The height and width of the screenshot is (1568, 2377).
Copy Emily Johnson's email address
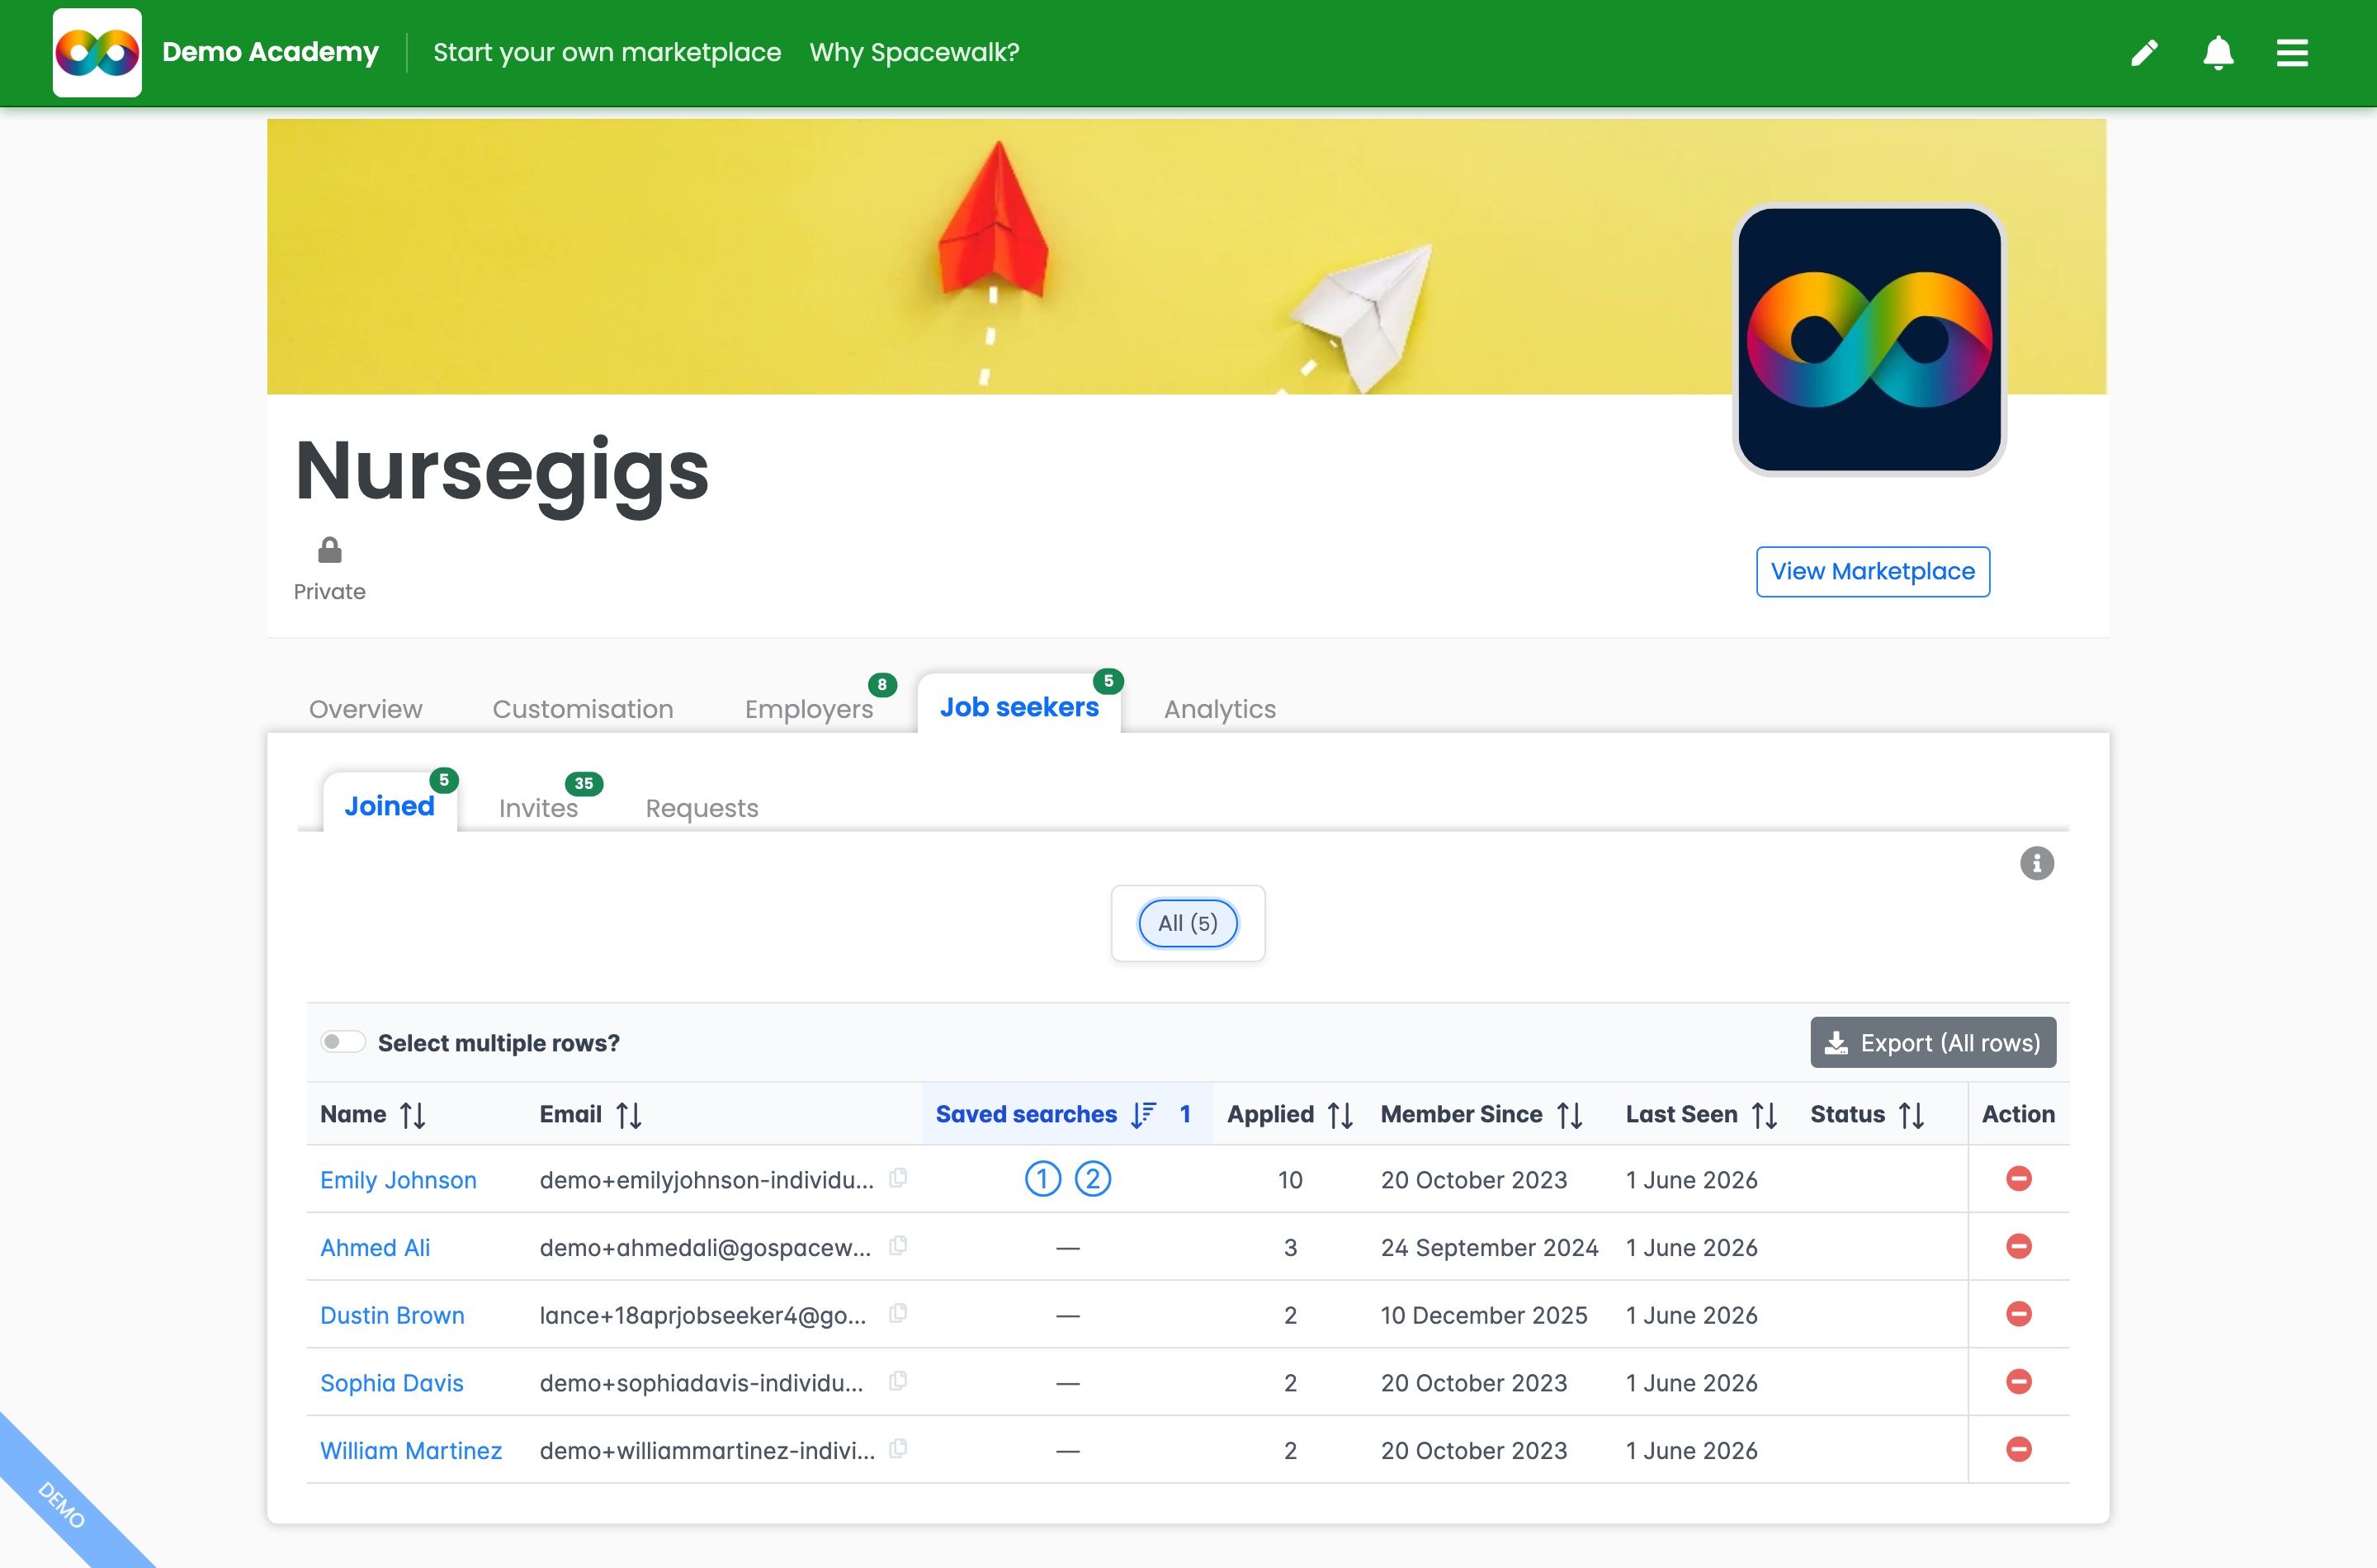(898, 1178)
